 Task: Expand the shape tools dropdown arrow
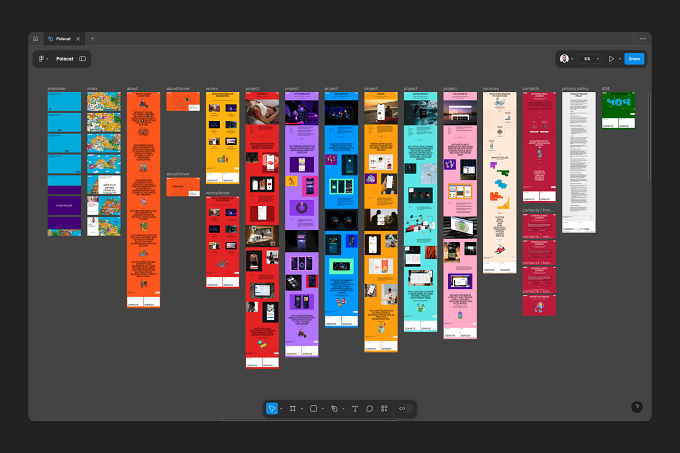[x=323, y=409]
